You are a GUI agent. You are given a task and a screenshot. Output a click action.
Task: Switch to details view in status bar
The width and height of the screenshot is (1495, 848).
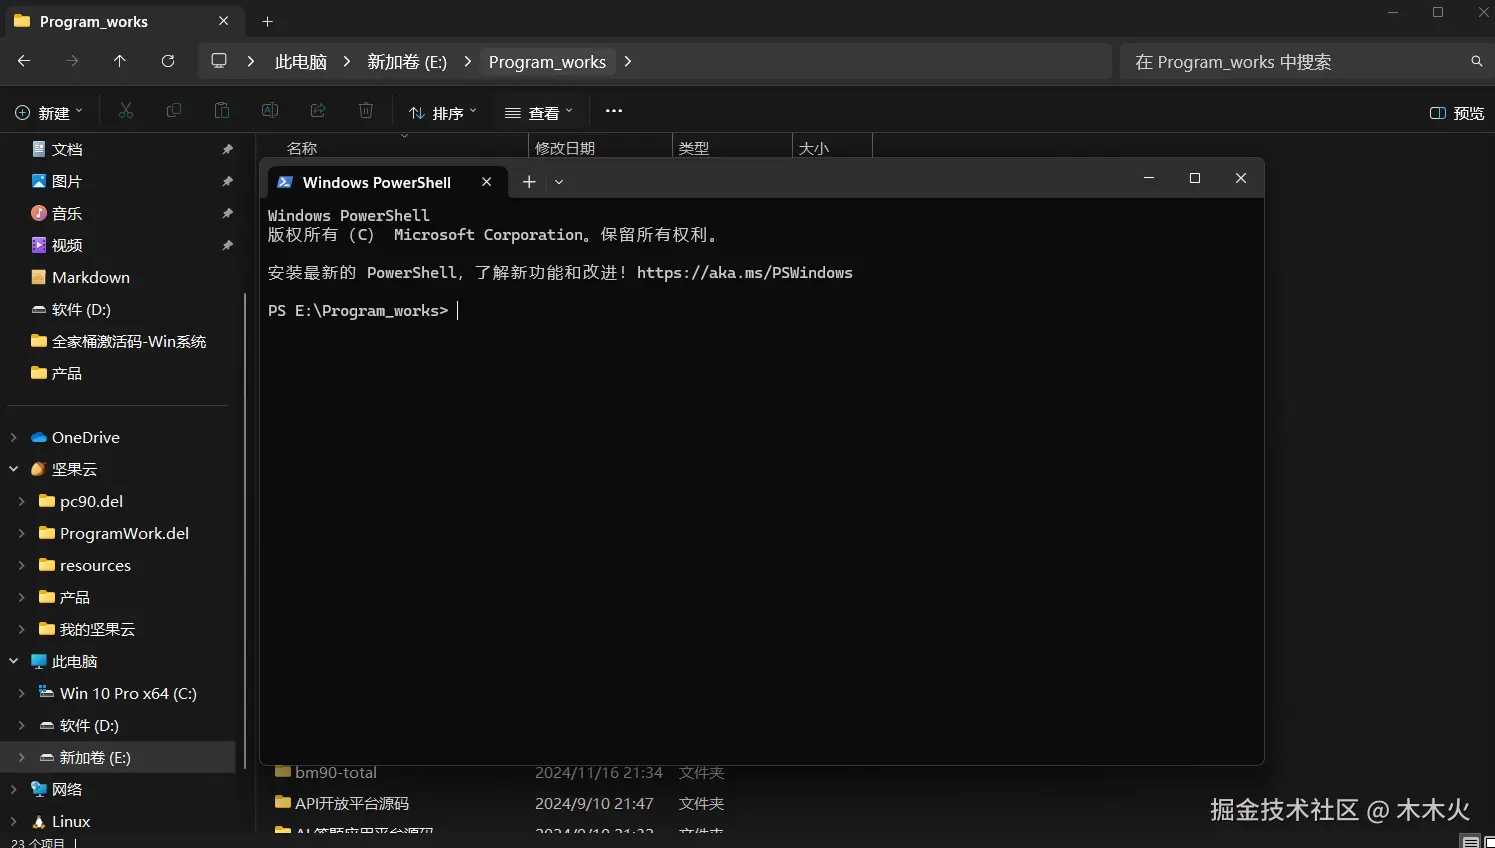coord(1470,842)
